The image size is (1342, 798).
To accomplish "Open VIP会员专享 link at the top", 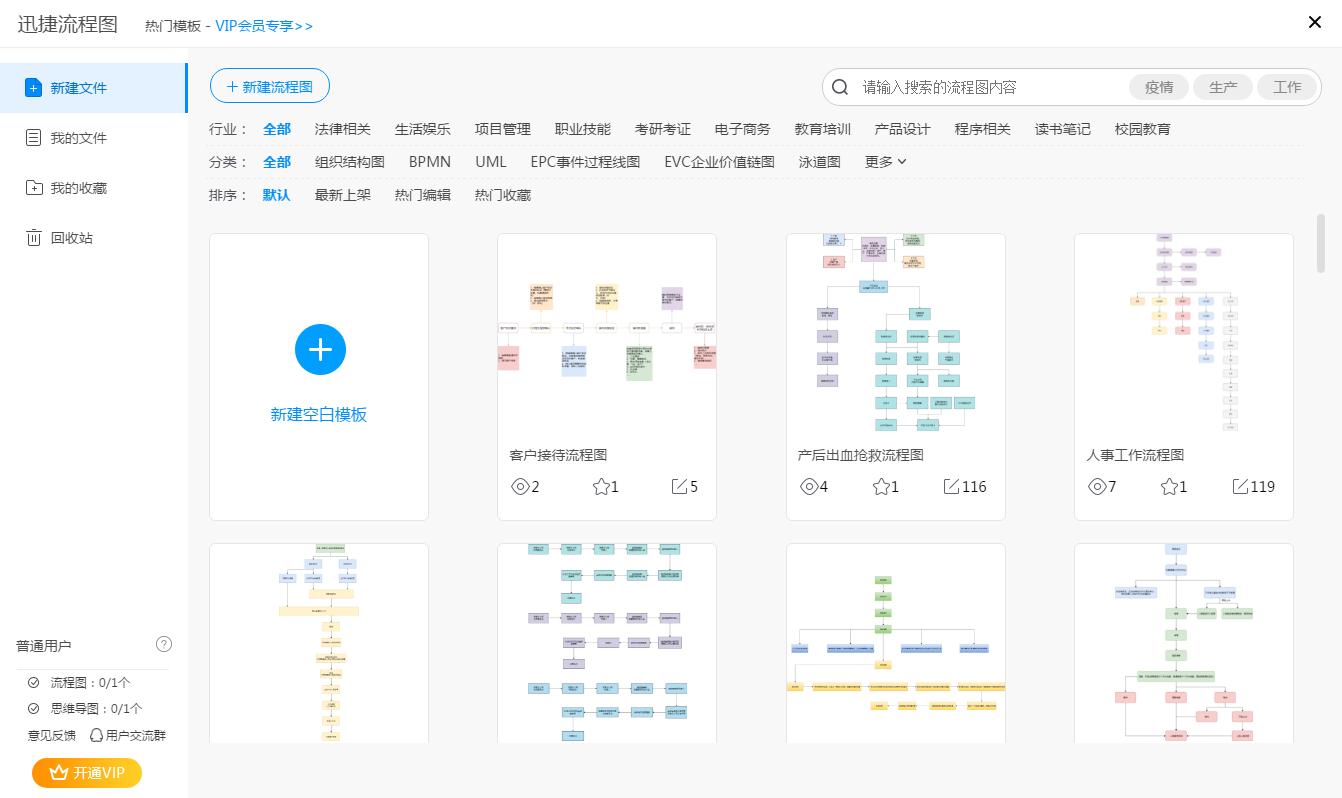I will 264,25.
